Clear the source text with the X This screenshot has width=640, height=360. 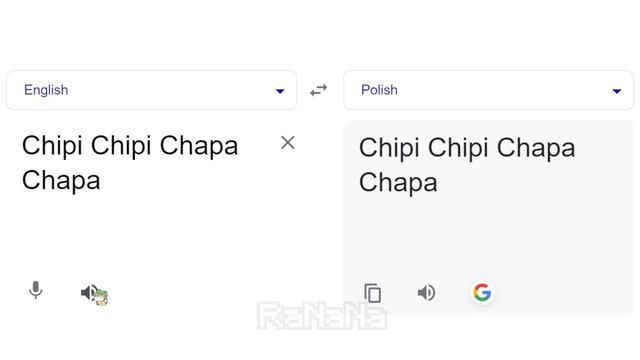coord(288,142)
